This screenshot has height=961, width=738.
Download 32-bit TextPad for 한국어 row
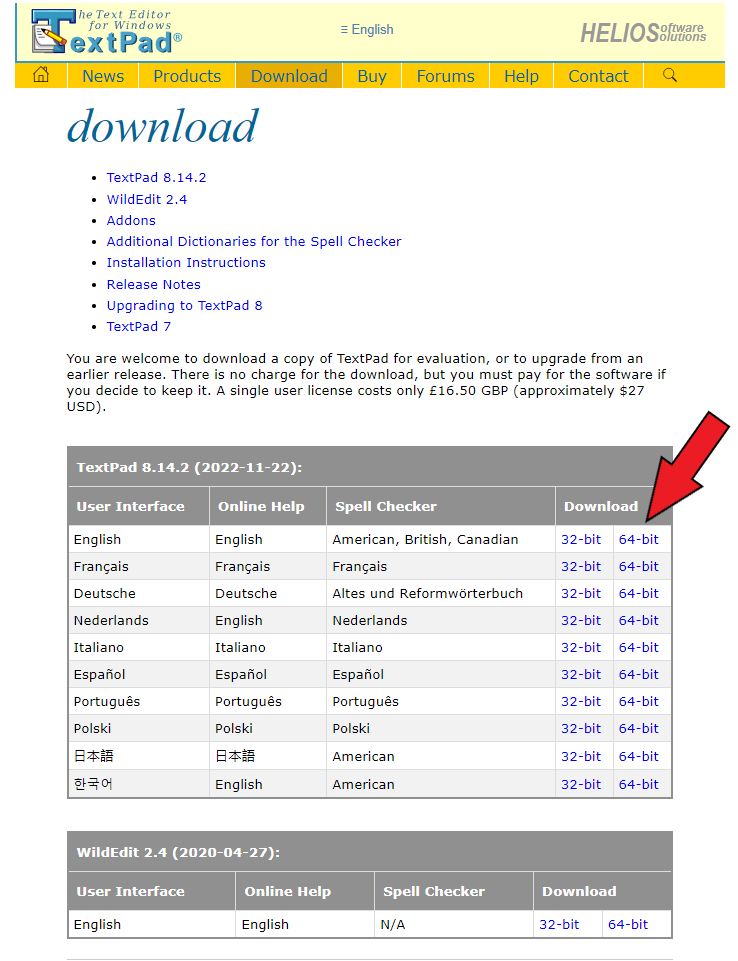(581, 784)
